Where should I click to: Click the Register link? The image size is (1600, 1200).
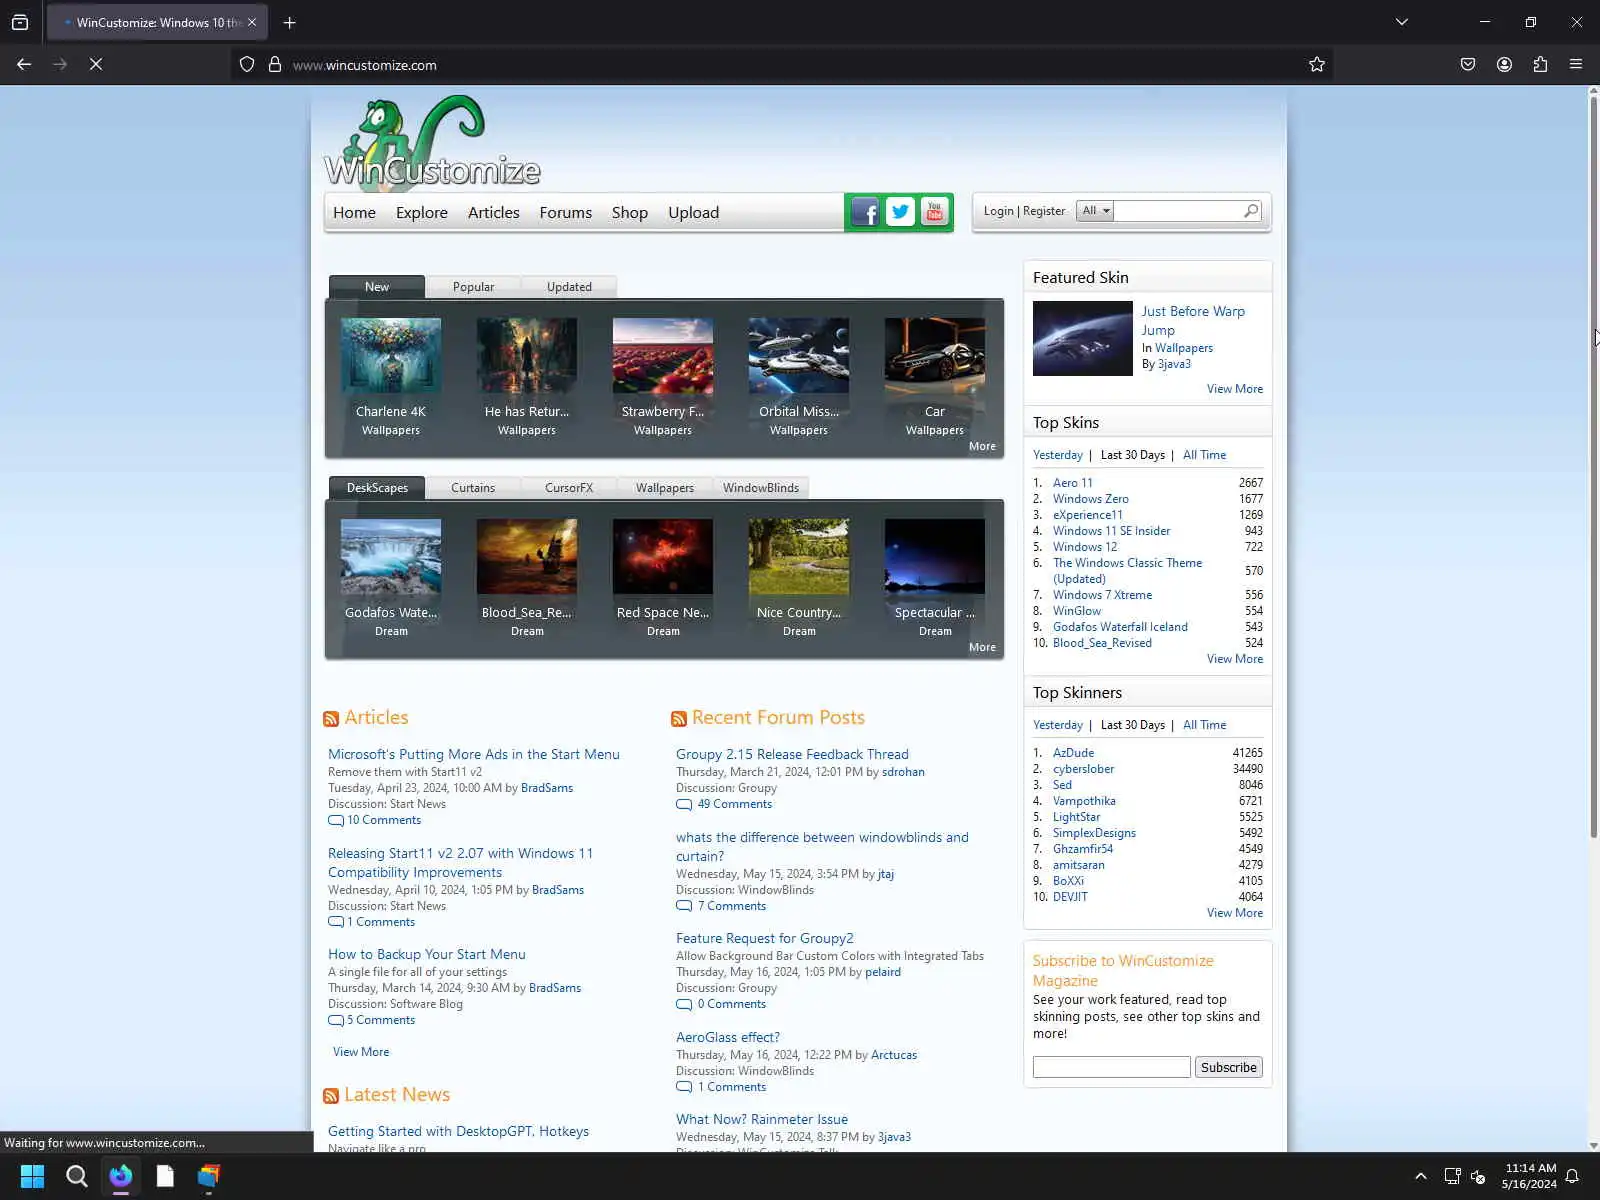point(1044,211)
